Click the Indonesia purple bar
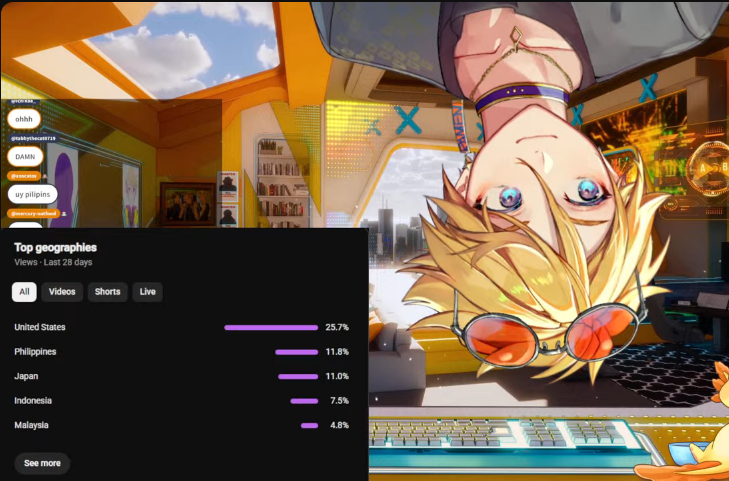Image resolution: width=729 pixels, height=481 pixels. point(305,401)
